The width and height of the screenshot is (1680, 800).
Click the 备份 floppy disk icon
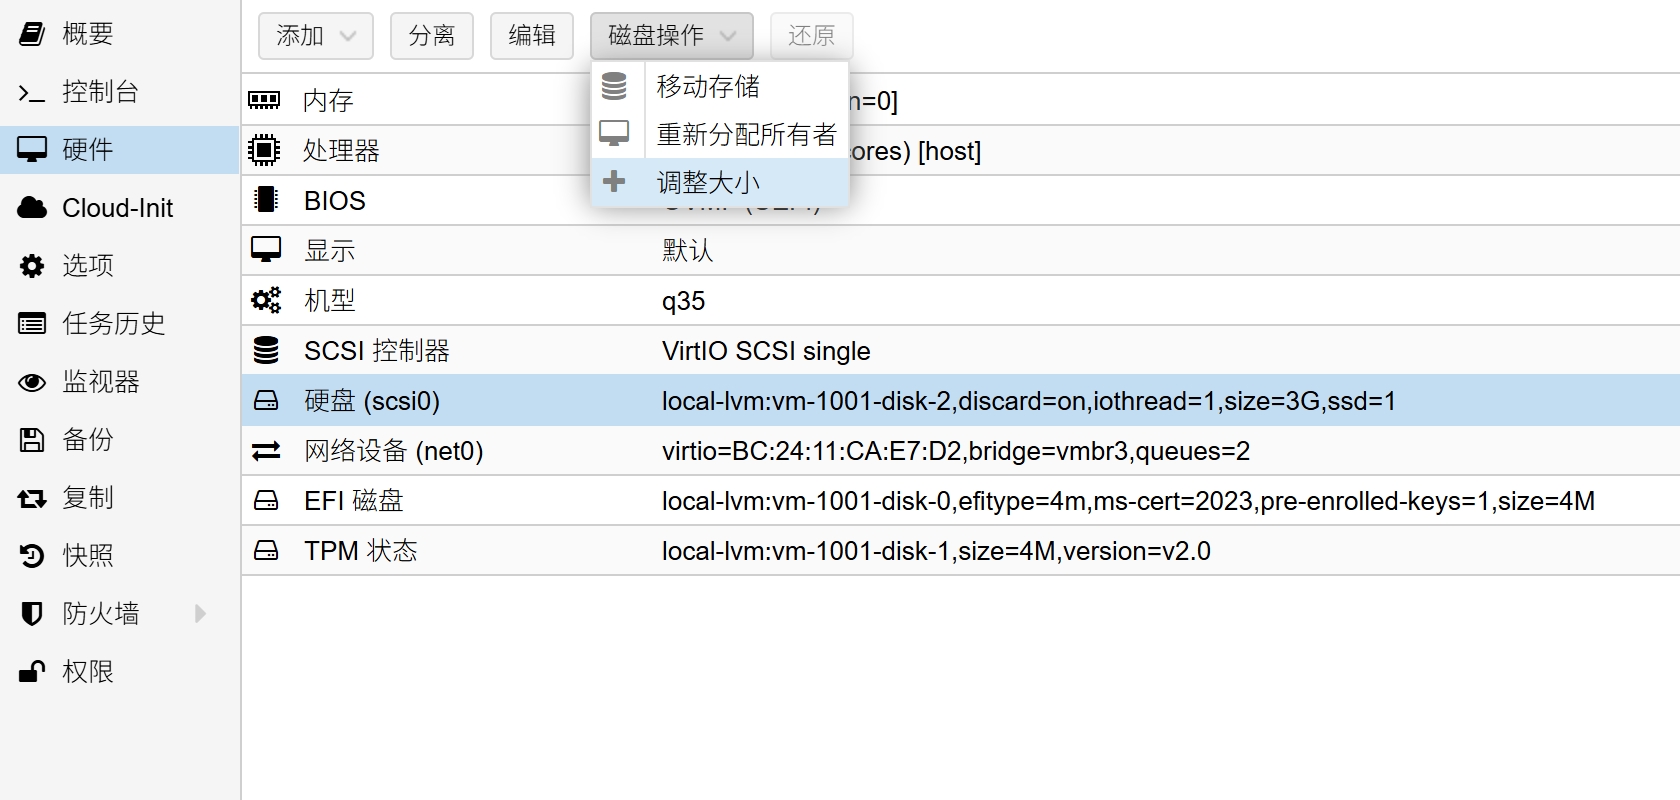coord(32,440)
